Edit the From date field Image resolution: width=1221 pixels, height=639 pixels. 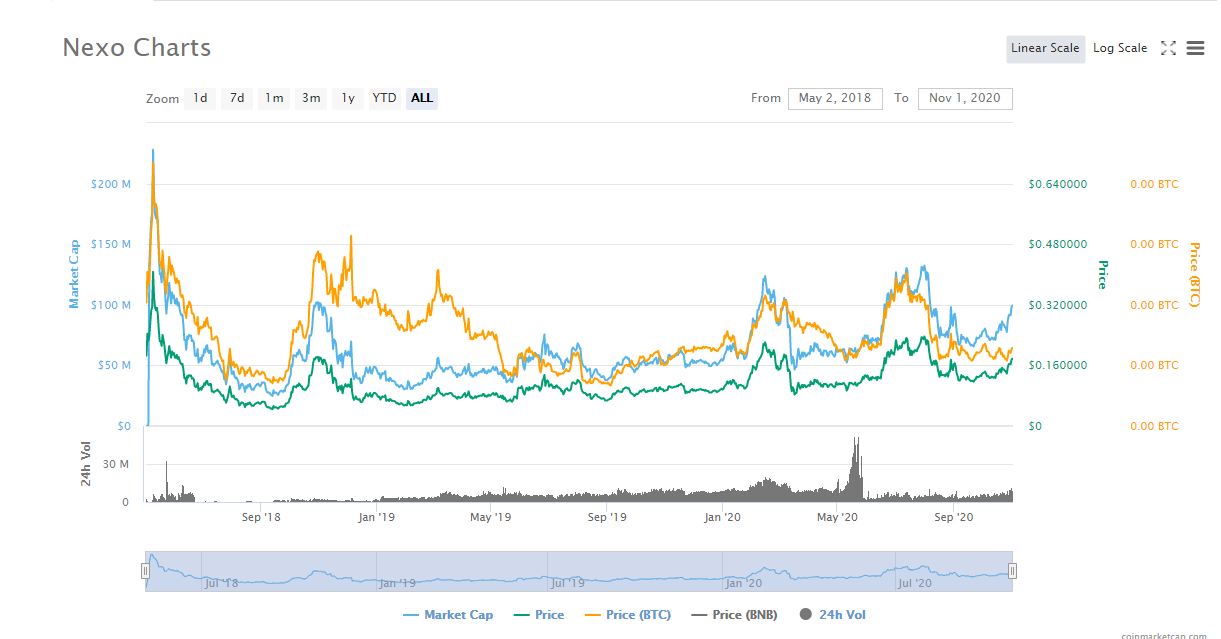(835, 98)
